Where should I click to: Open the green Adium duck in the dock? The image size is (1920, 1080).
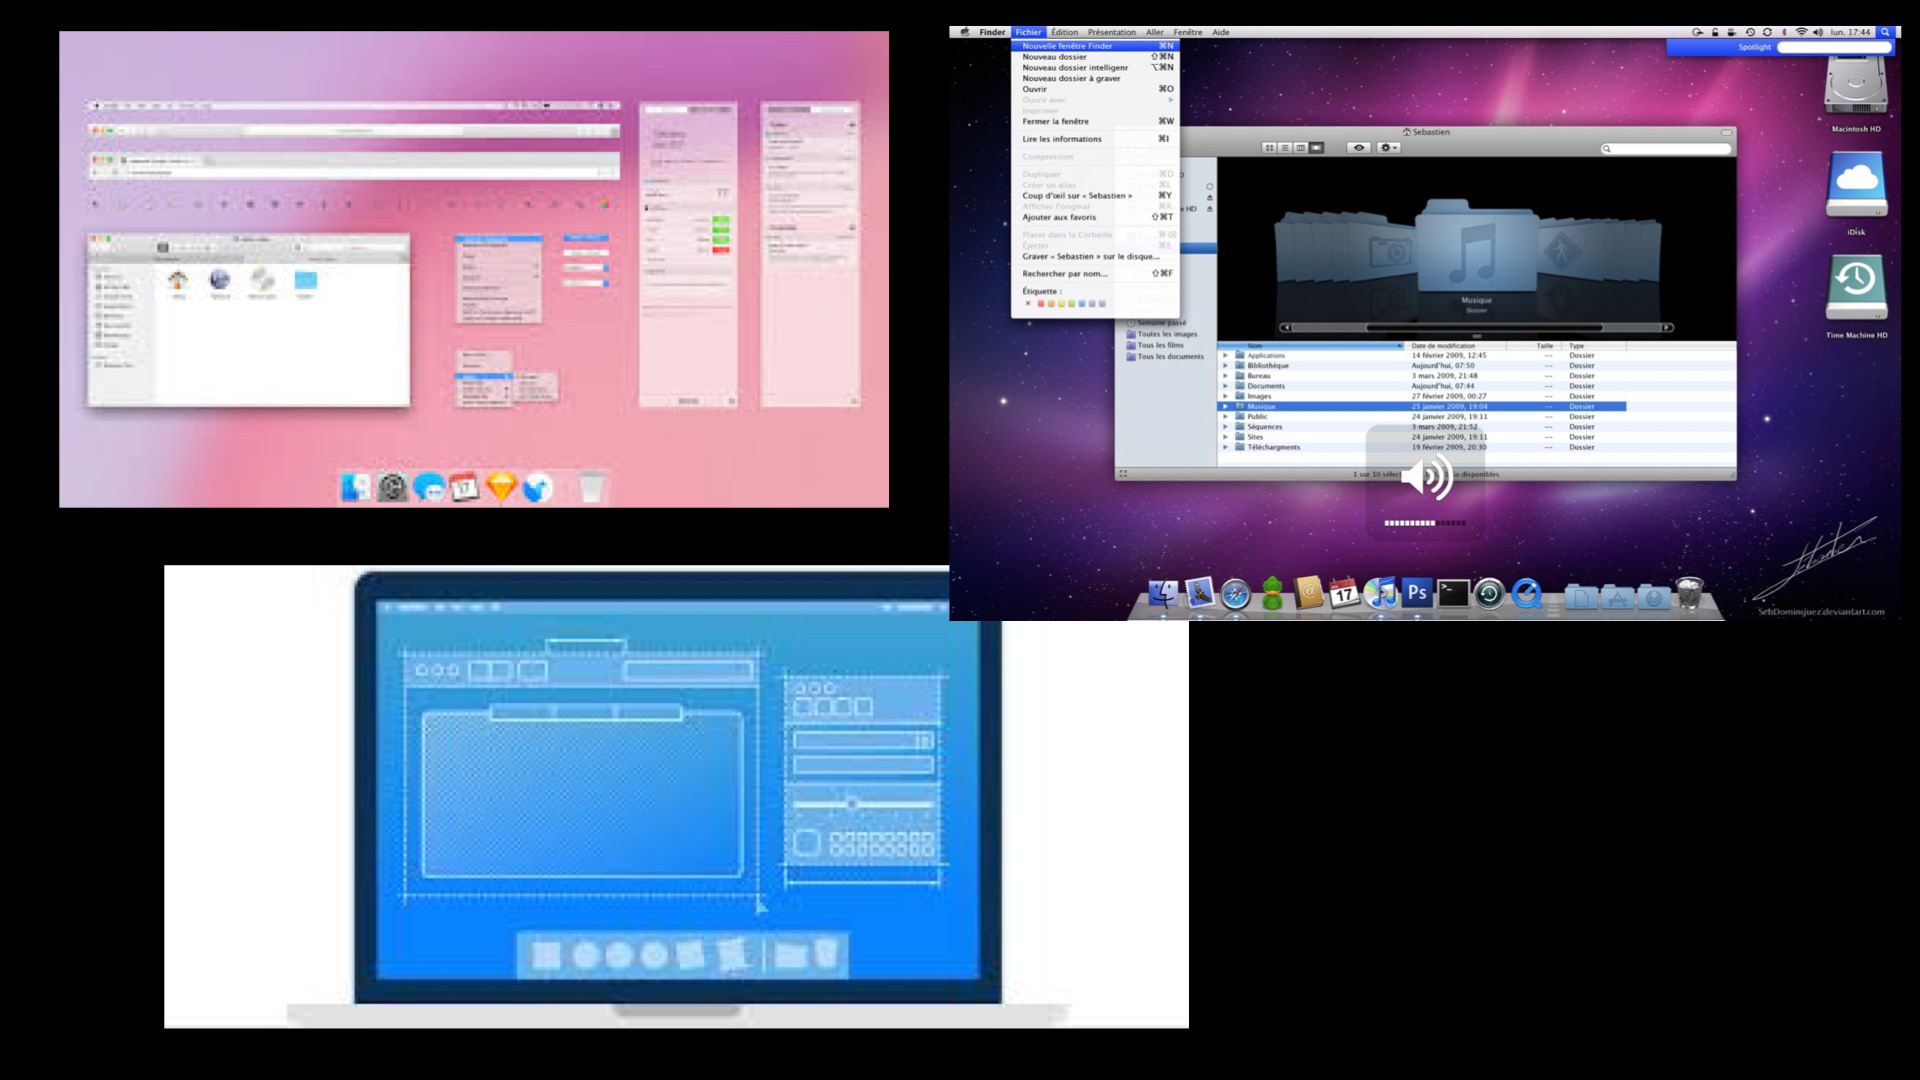click(1272, 594)
